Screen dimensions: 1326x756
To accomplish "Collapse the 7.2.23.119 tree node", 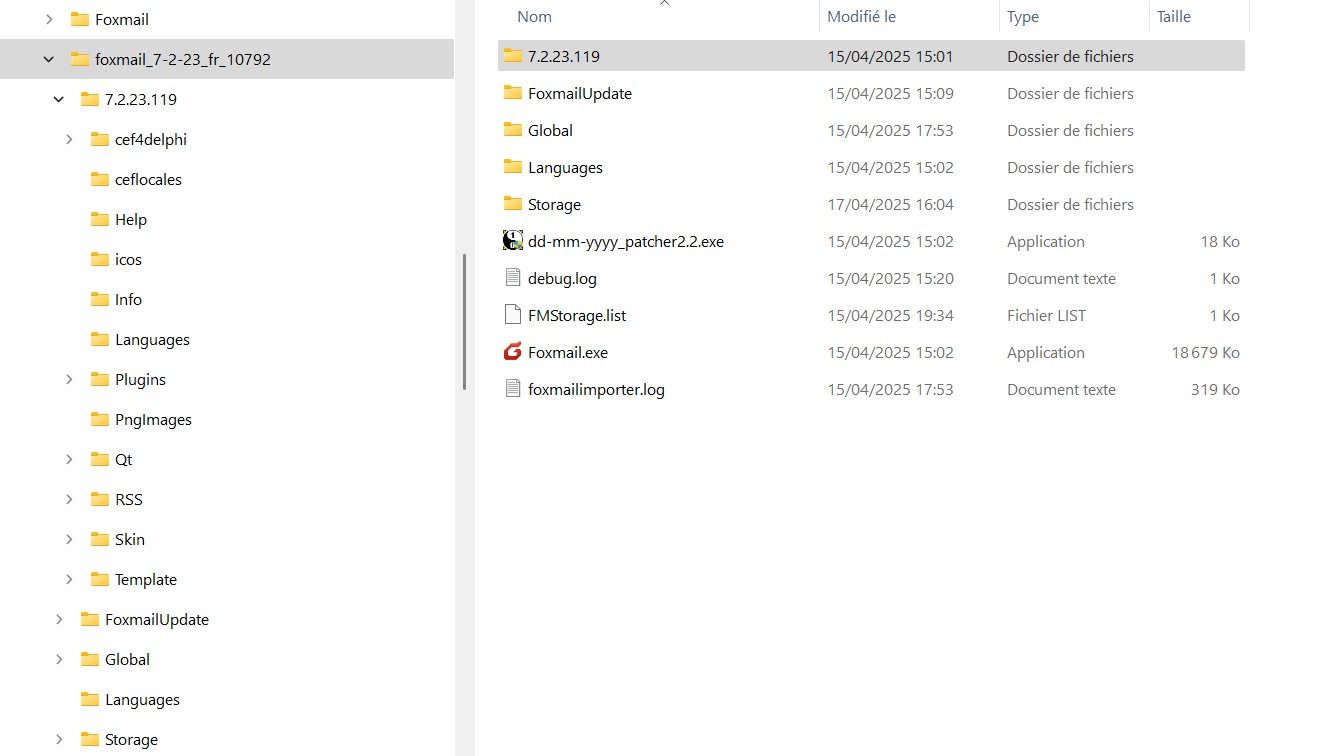I will (x=59, y=99).
